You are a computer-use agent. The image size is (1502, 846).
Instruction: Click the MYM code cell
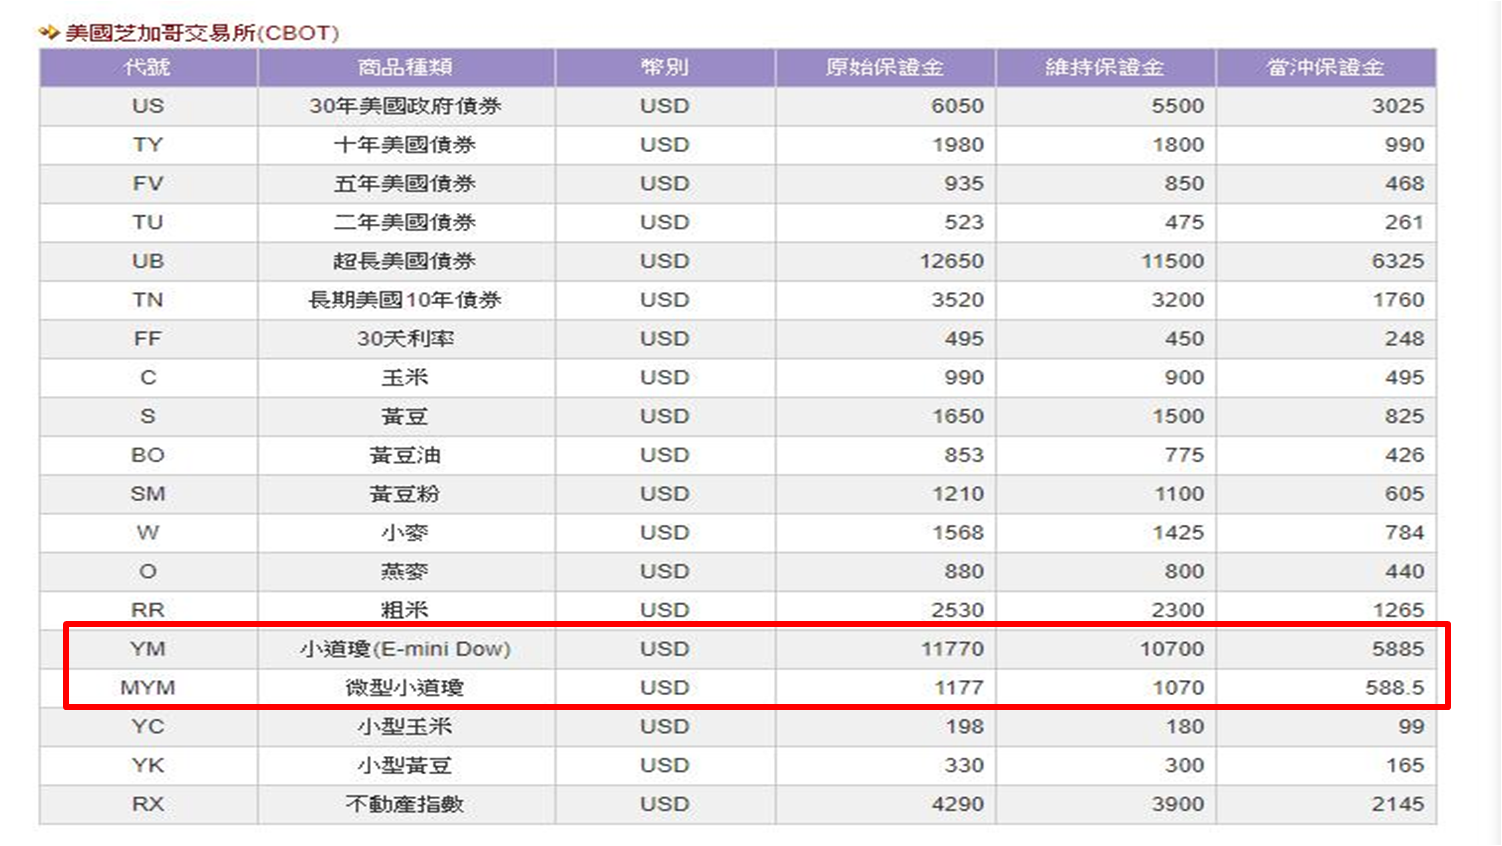click(x=148, y=688)
